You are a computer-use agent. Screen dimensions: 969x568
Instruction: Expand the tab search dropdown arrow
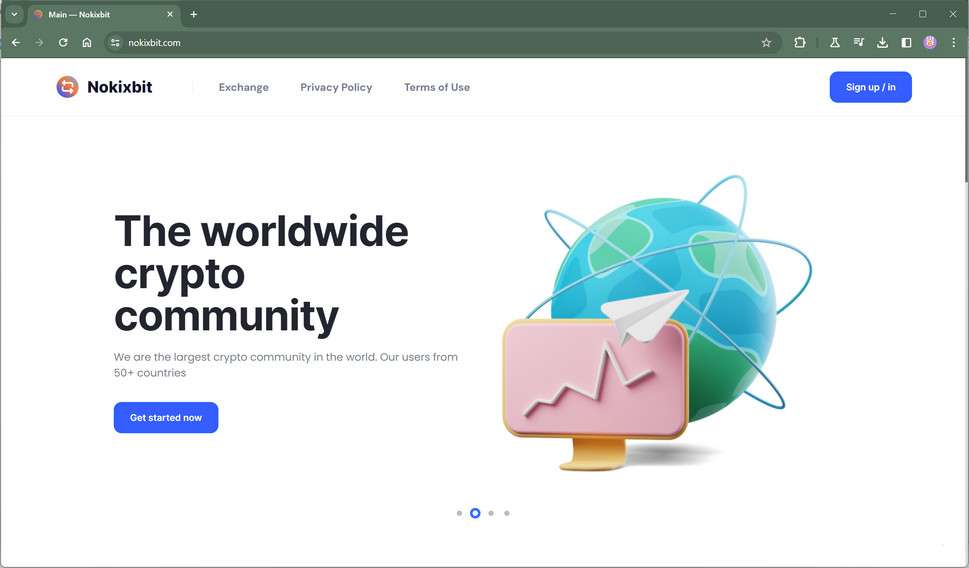14,14
